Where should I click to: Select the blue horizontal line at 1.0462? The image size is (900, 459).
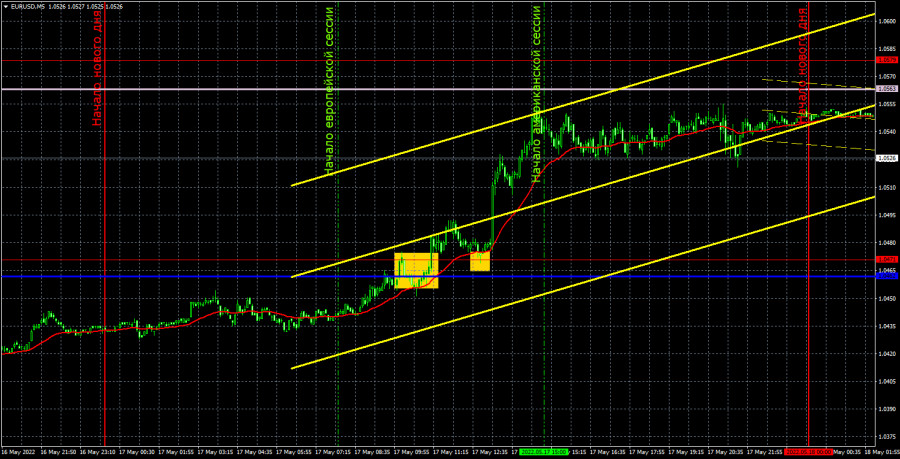tap(437, 277)
